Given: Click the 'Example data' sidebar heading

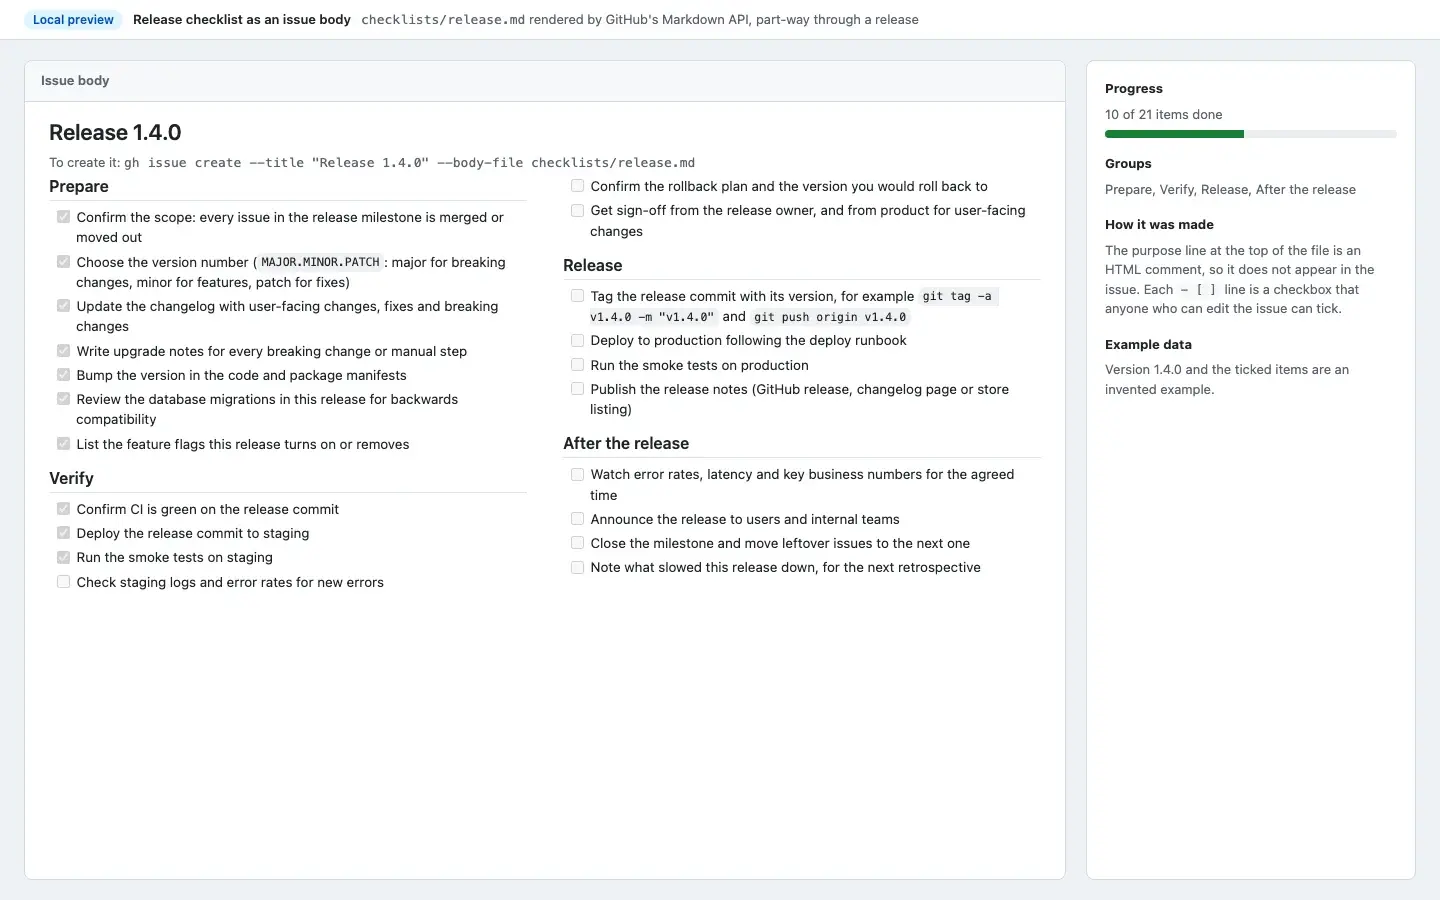Looking at the screenshot, I should click(x=1148, y=344).
